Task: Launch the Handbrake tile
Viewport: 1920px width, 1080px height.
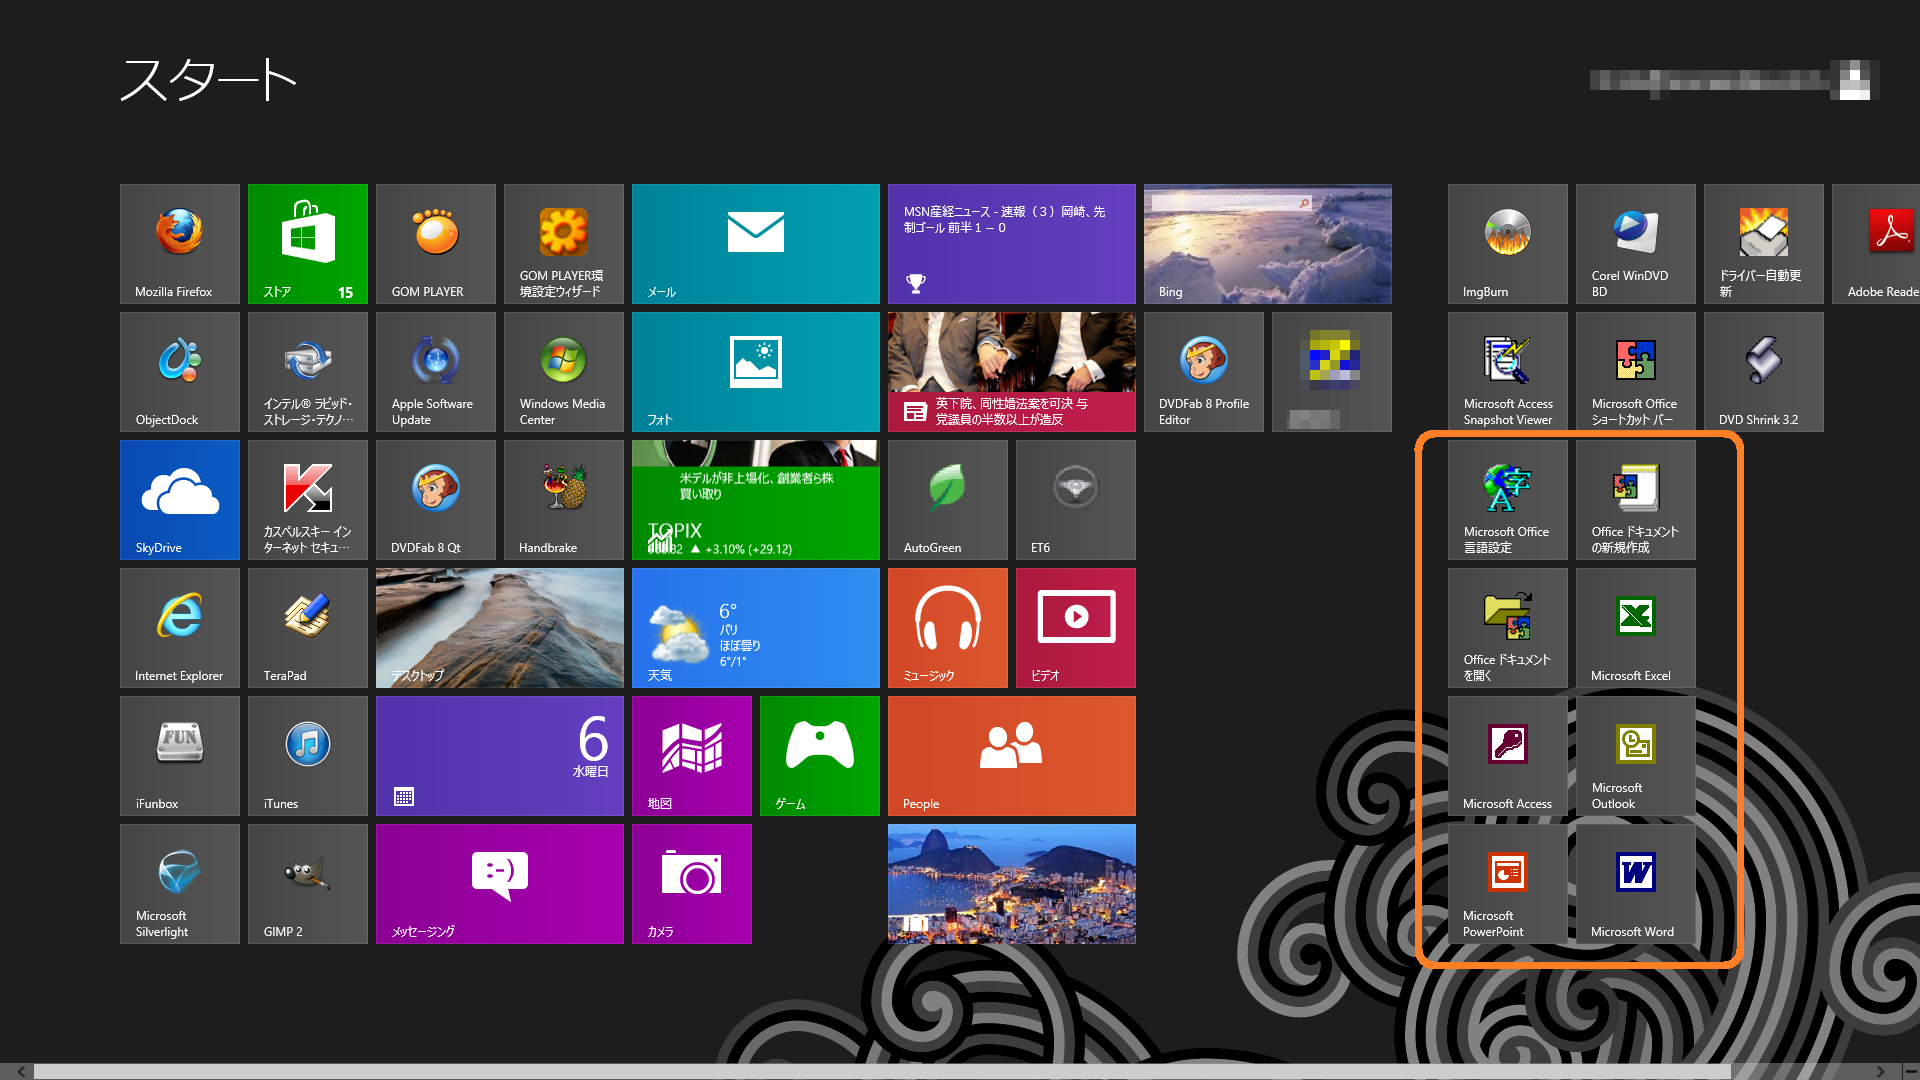Action: coord(564,499)
